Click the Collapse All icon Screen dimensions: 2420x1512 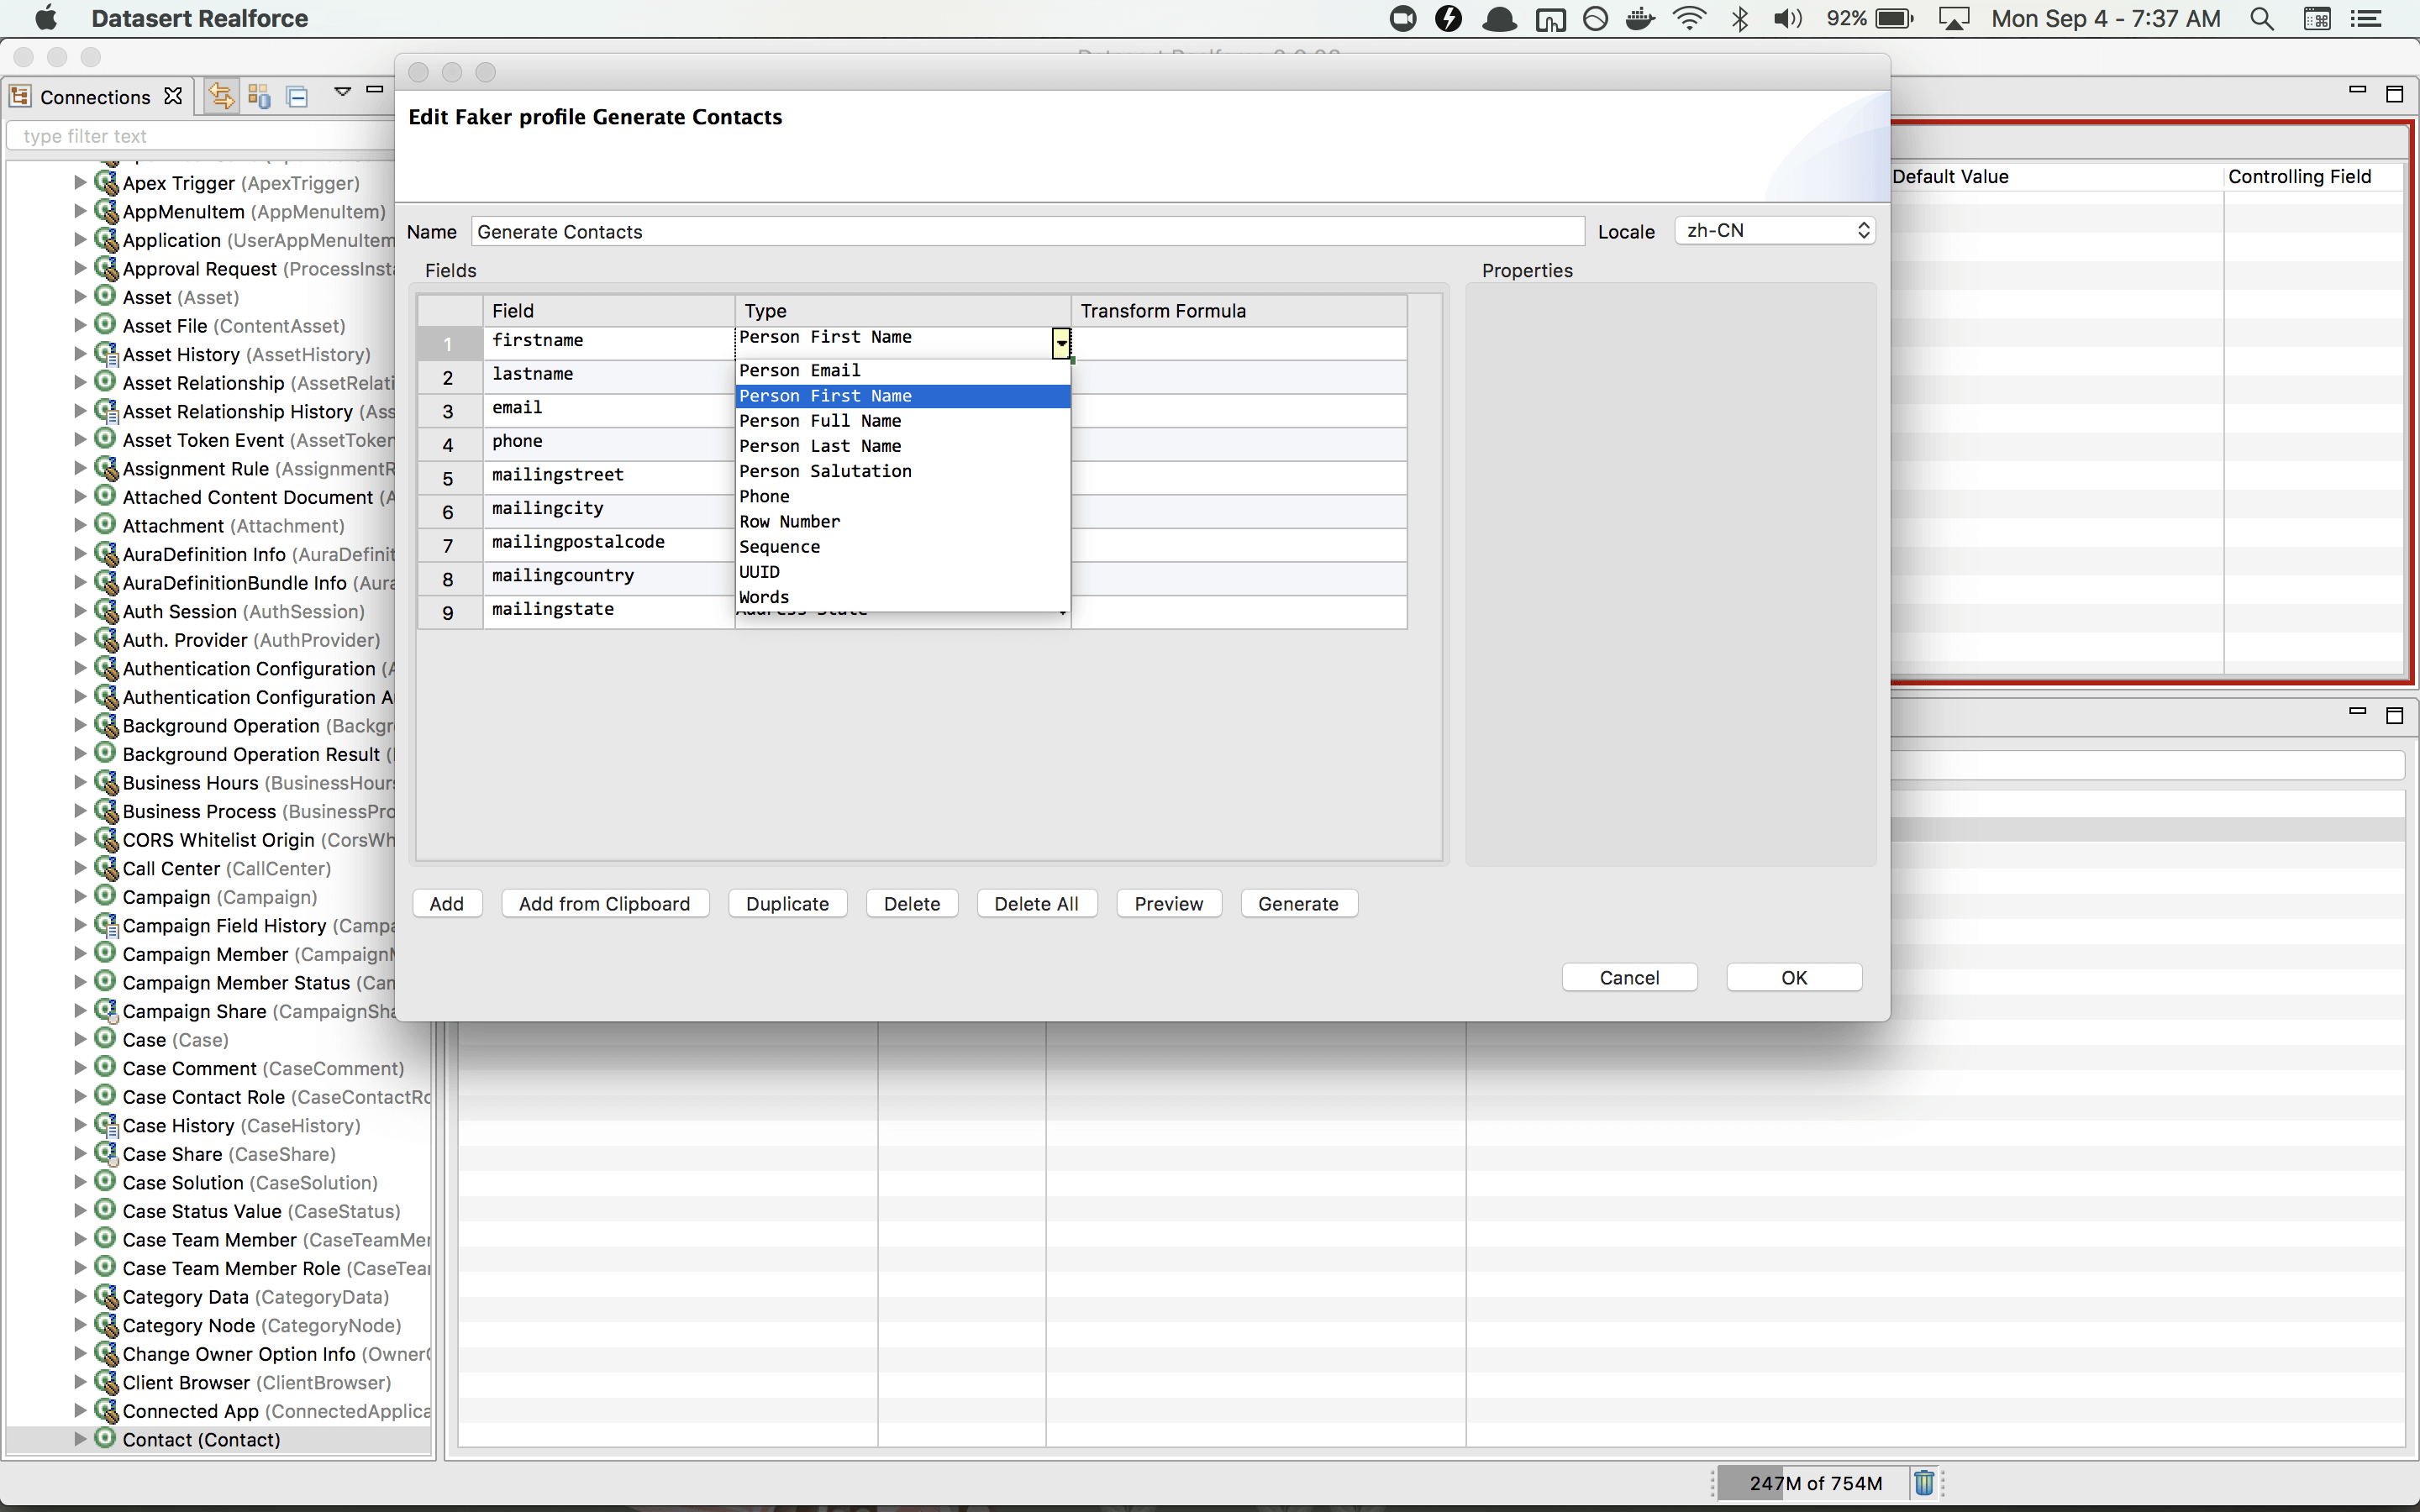pyautogui.click(x=297, y=96)
